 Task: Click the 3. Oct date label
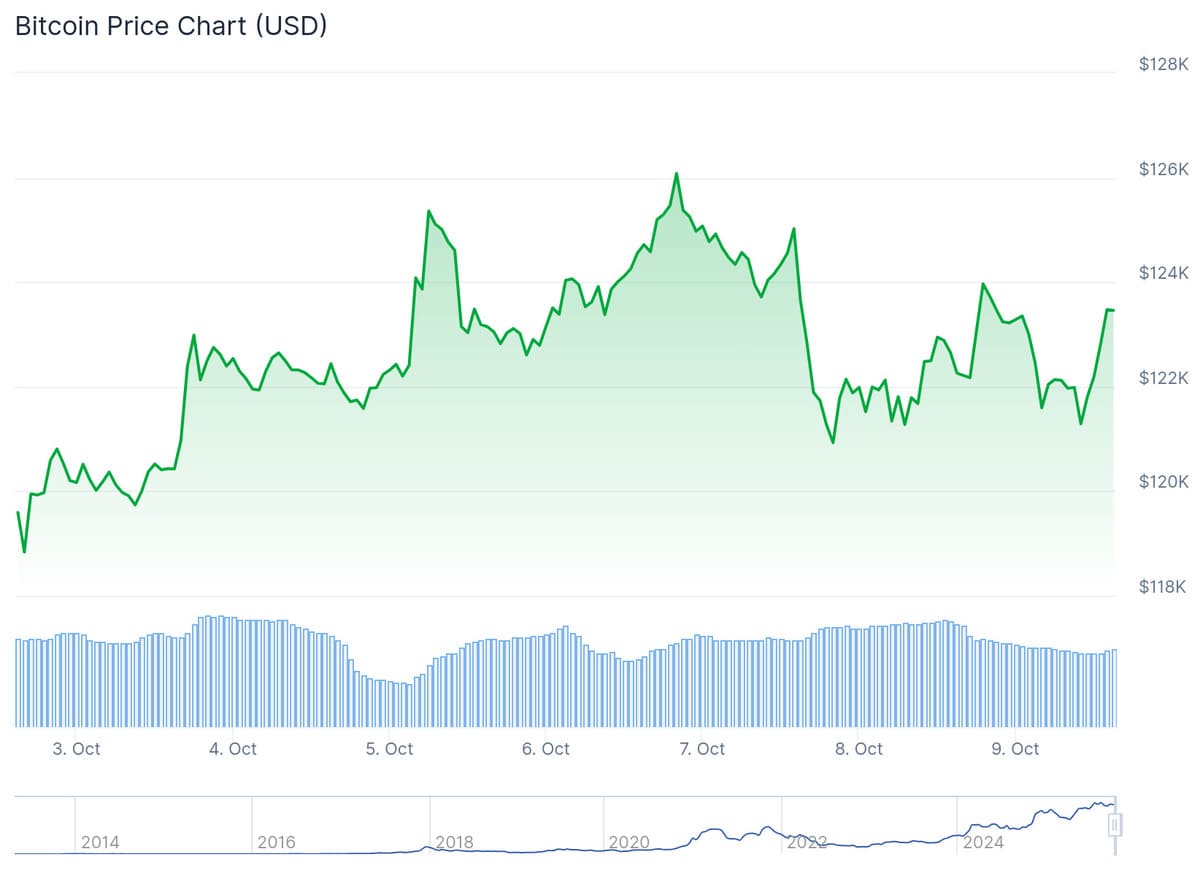click(x=77, y=749)
